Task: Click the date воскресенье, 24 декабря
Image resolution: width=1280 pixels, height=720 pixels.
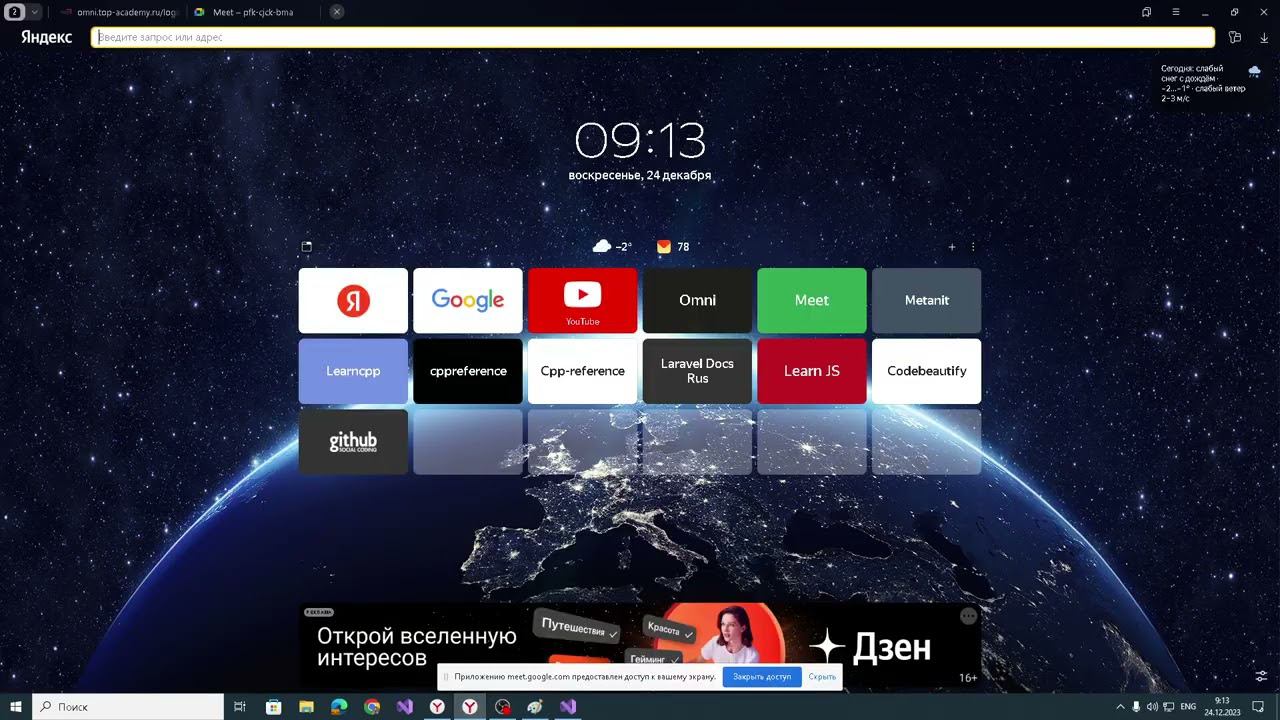Action: (640, 175)
